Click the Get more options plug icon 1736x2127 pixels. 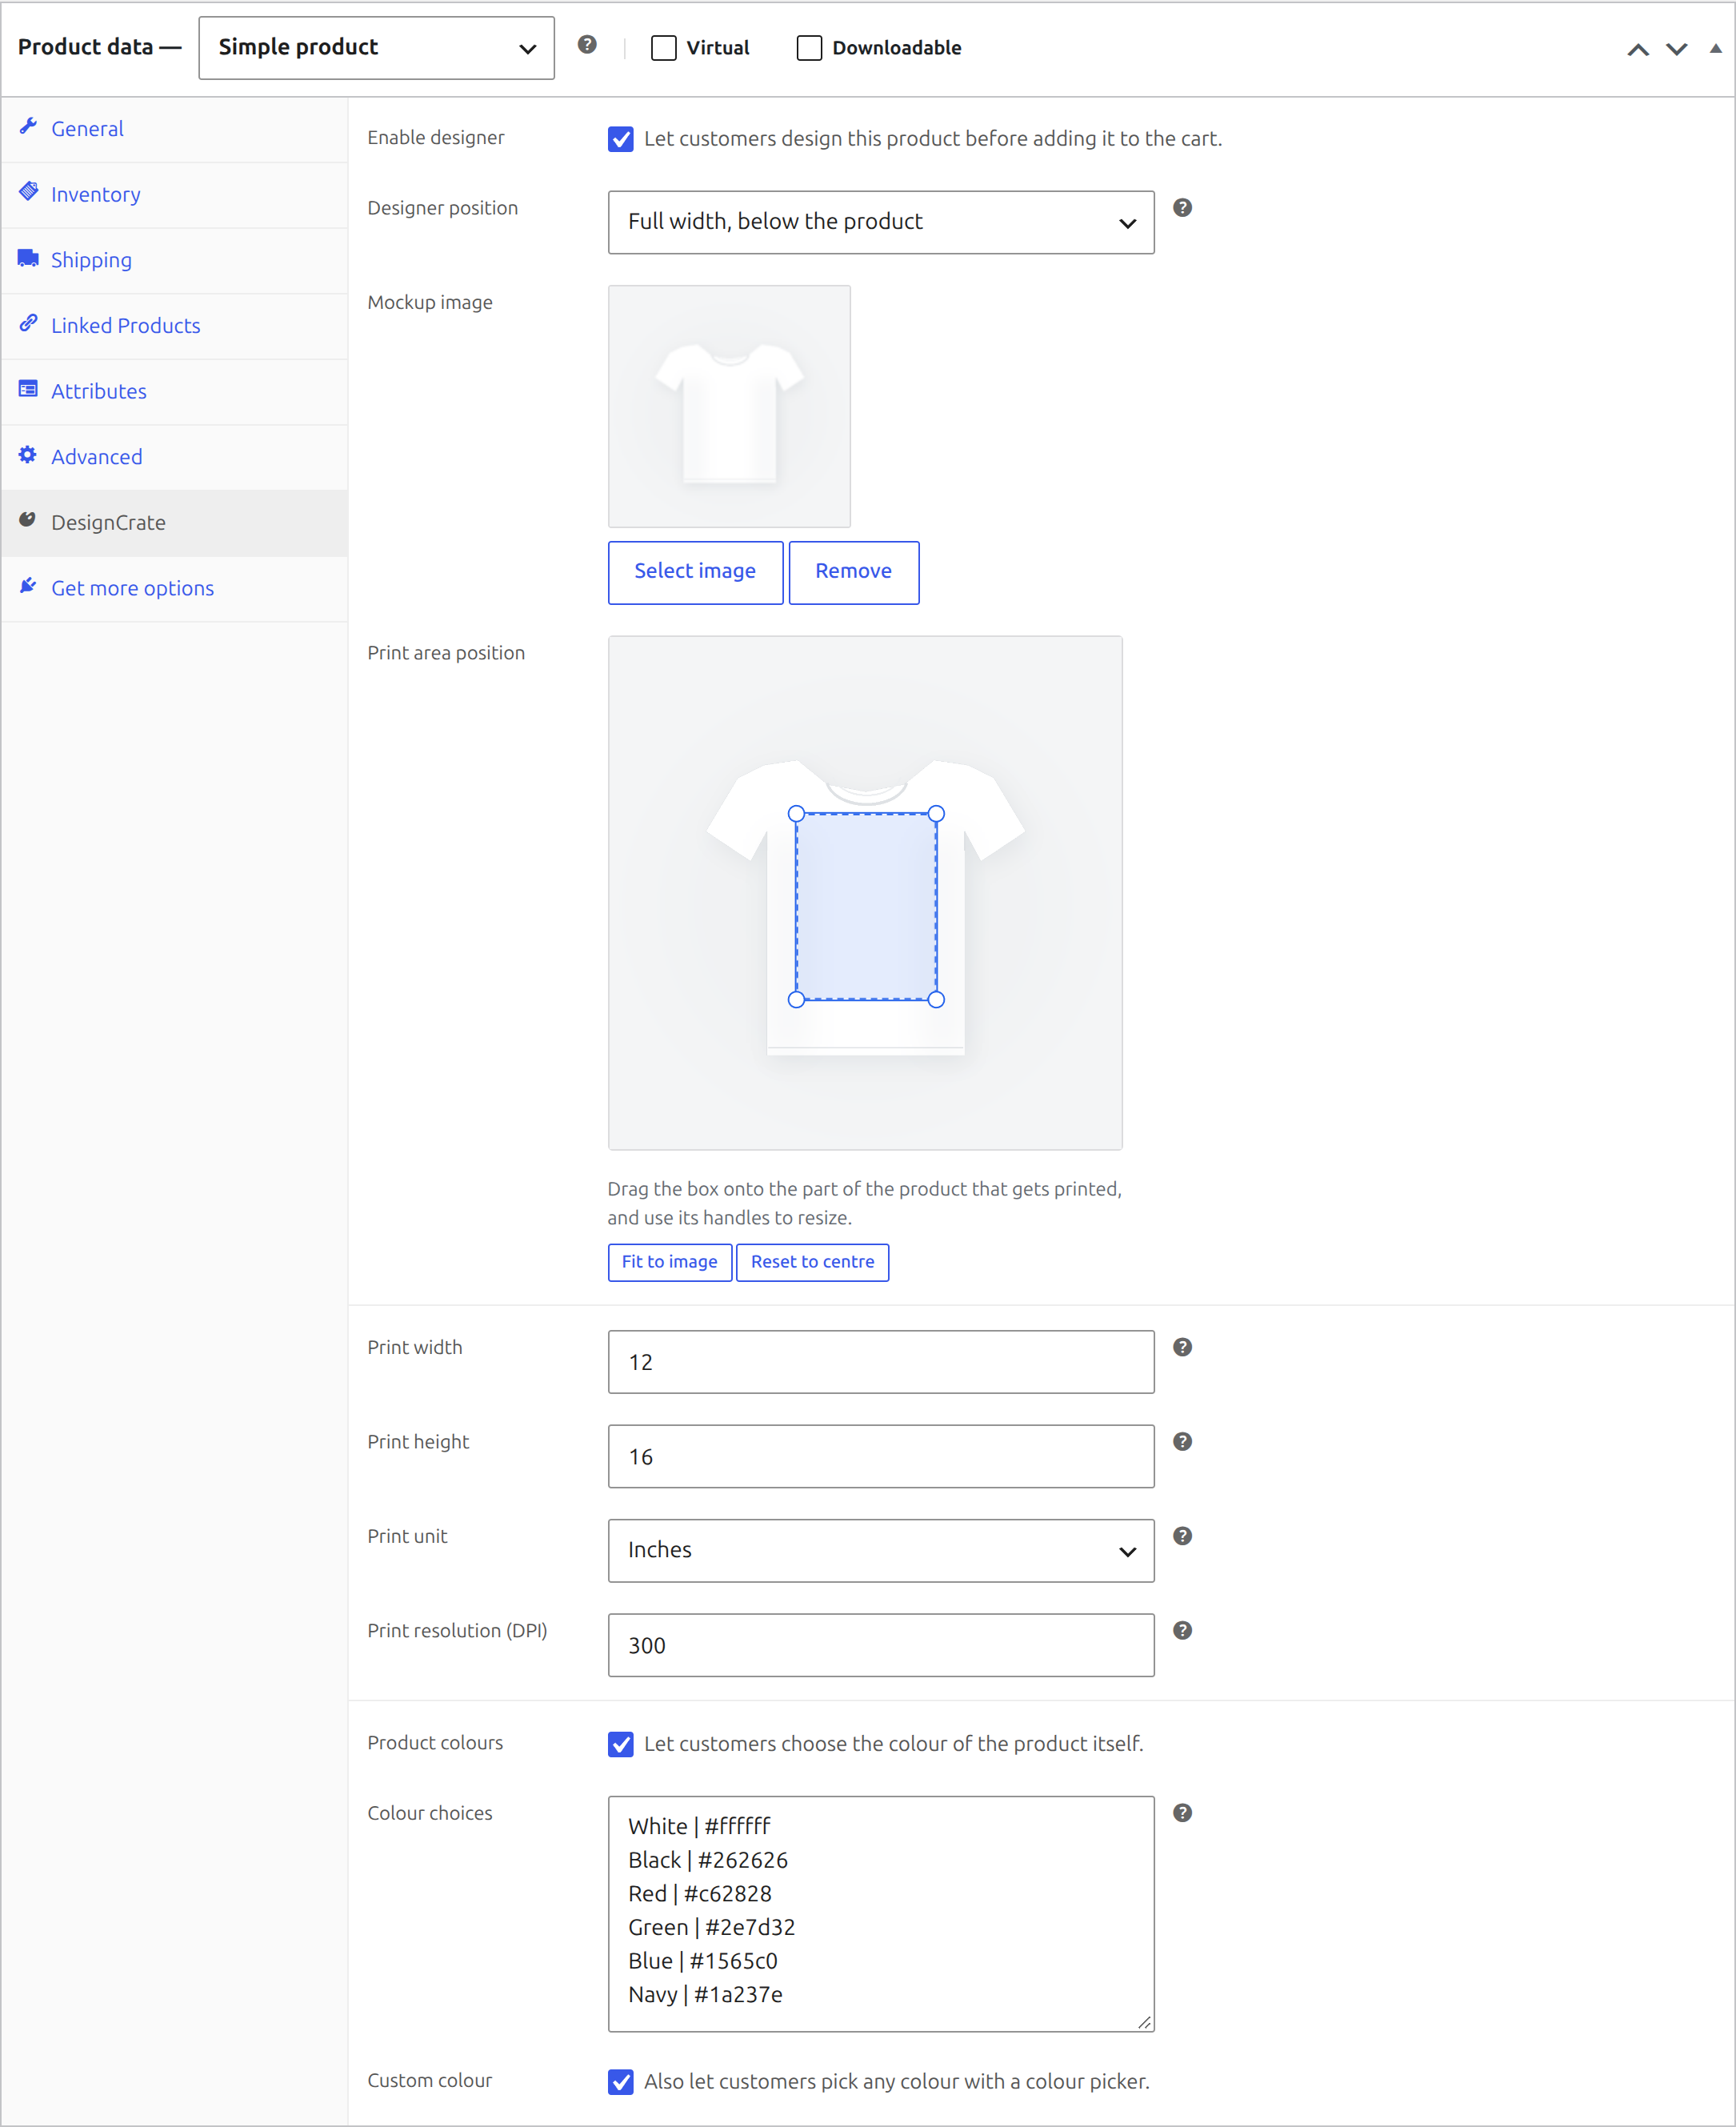28,586
